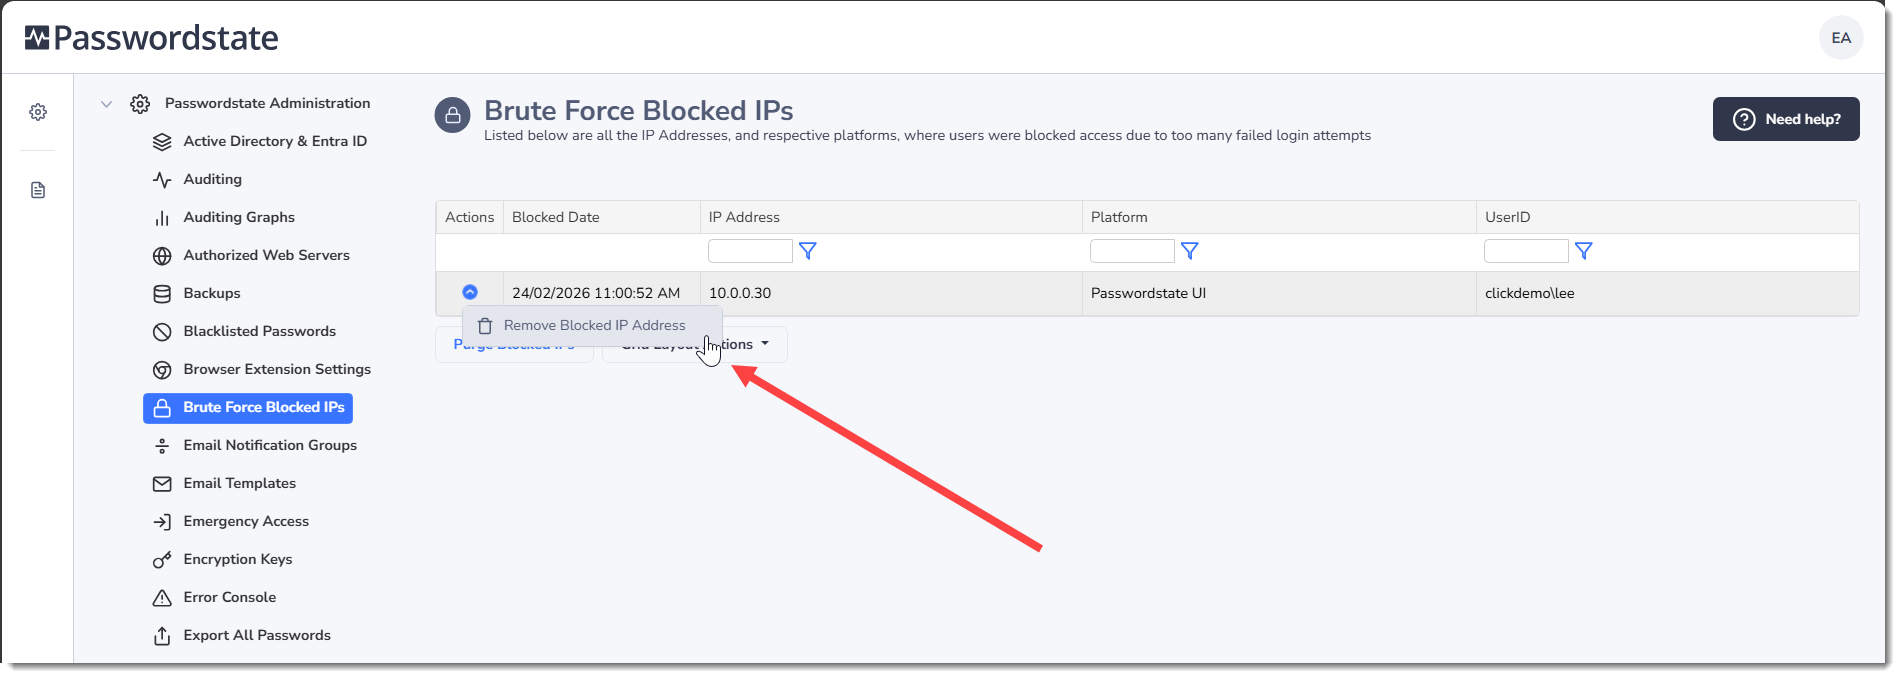Click the trash icon beside Remove Blocked IP Address

485,326
